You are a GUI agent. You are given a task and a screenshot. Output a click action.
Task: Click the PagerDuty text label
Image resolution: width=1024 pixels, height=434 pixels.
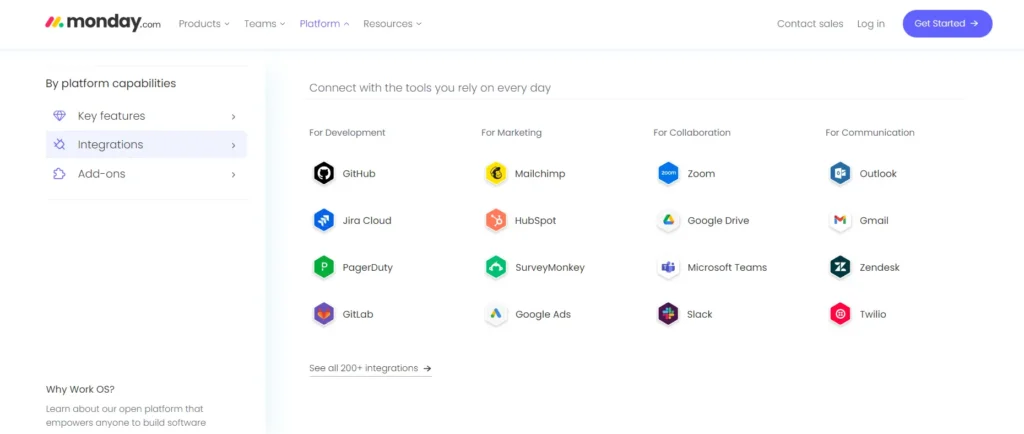(x=368, y=268)
